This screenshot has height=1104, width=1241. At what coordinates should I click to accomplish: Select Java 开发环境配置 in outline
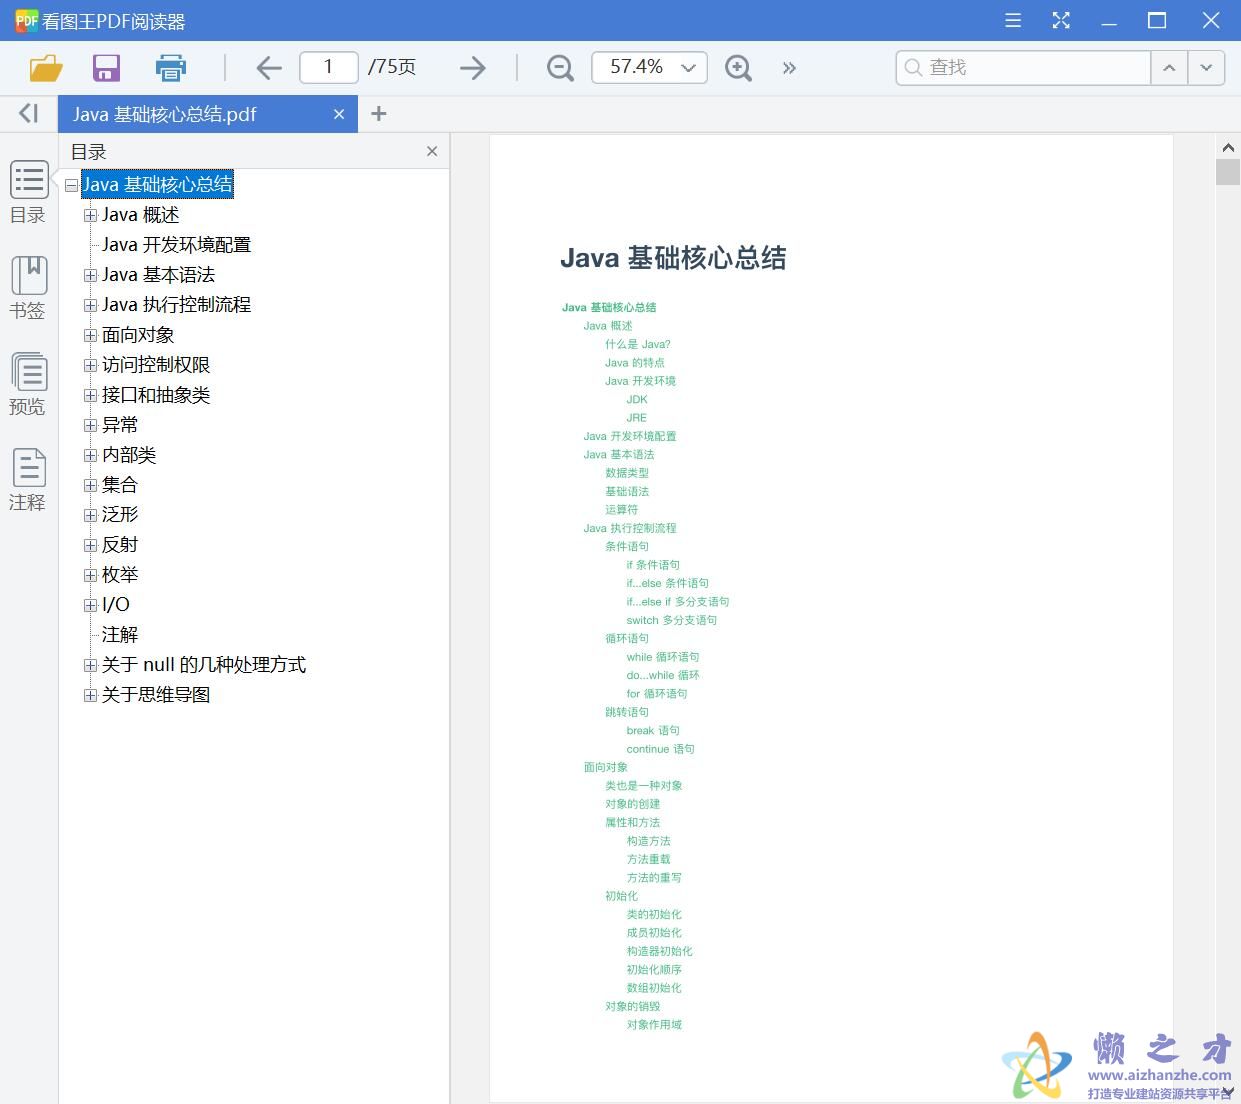point(176,245)
